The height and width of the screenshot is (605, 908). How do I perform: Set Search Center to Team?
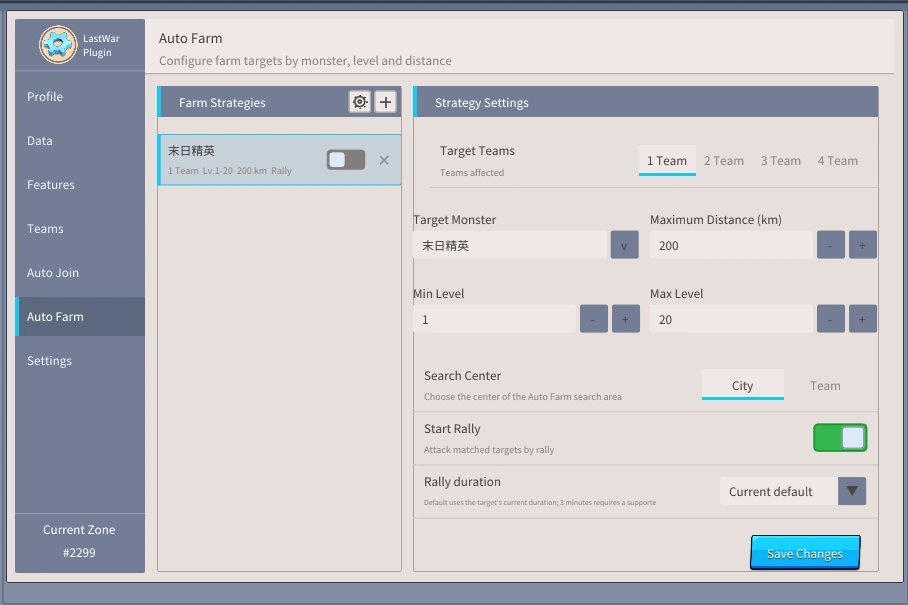(x=825, y=385)
